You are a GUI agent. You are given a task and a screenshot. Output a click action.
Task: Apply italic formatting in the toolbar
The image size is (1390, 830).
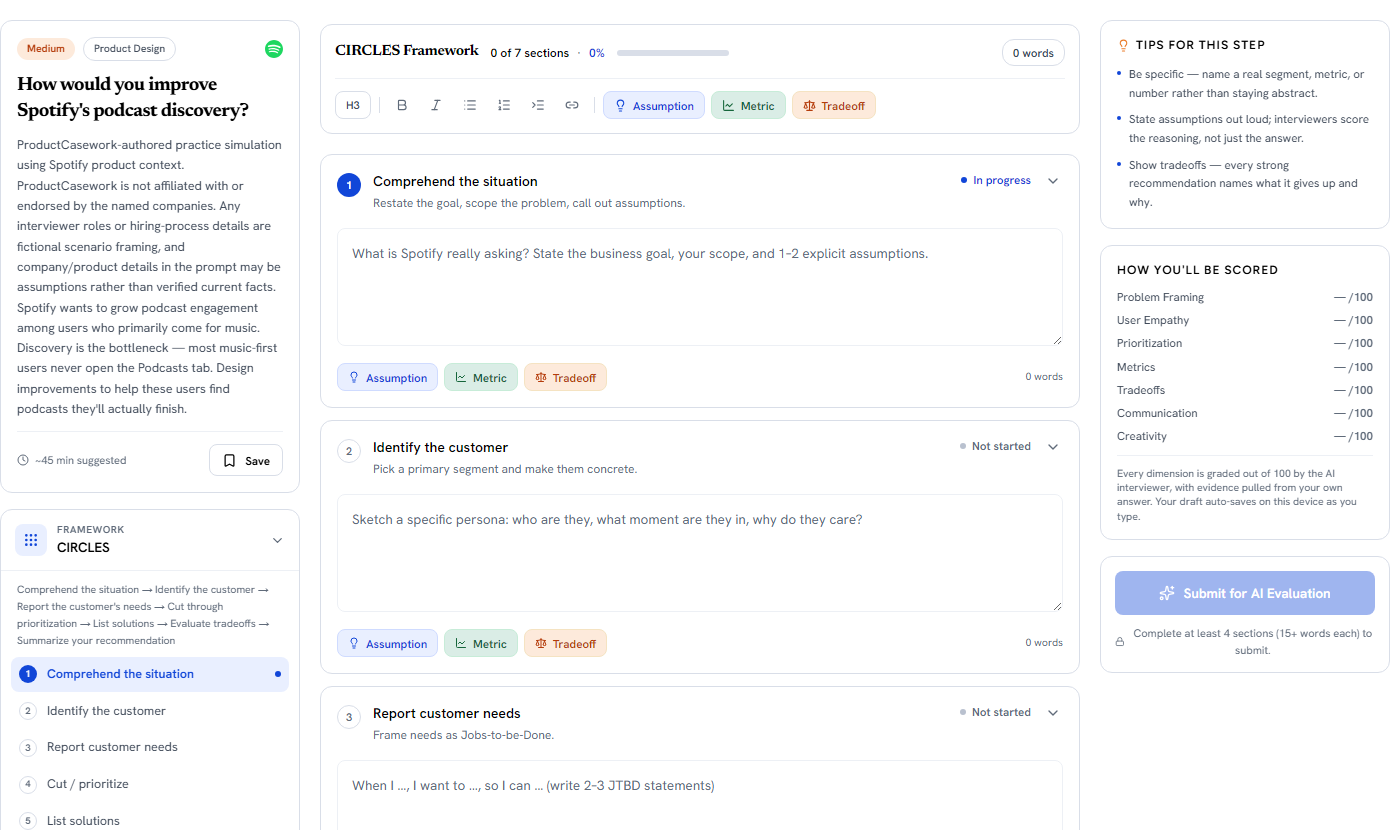(x=436, y=105)
